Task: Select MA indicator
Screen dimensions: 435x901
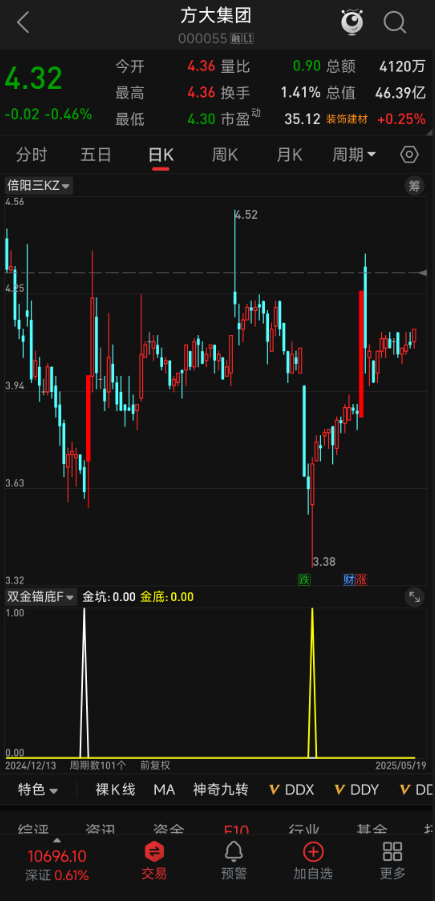Action: tap(164, 790)
